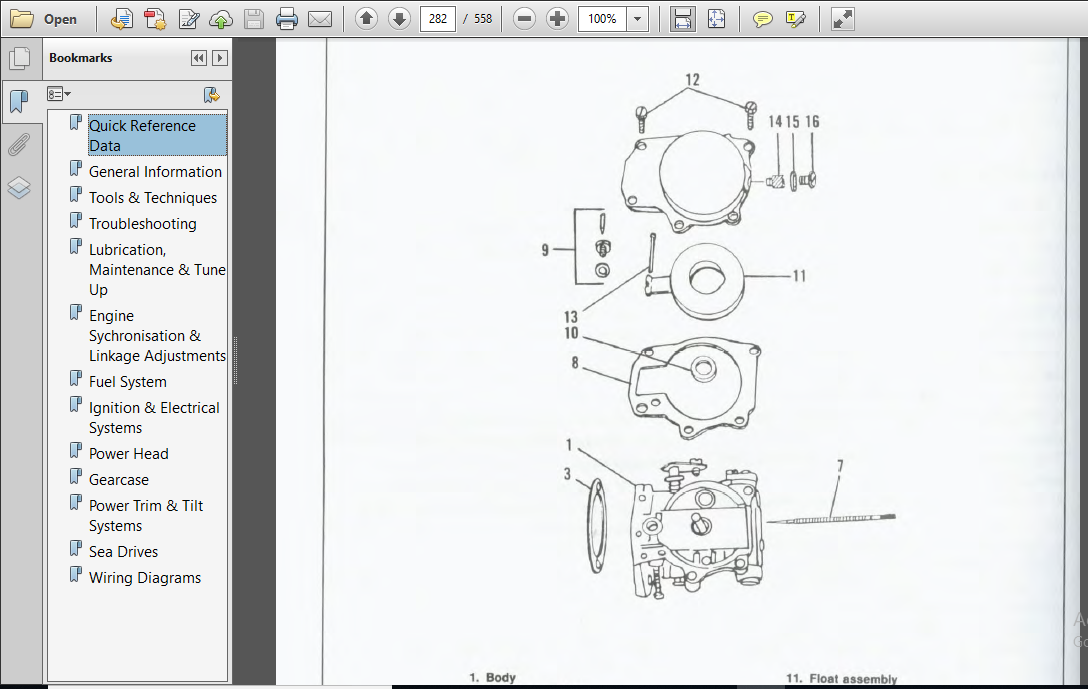Open the Attachments paperclip panel

pyautogui.click(x=19, y=145)
